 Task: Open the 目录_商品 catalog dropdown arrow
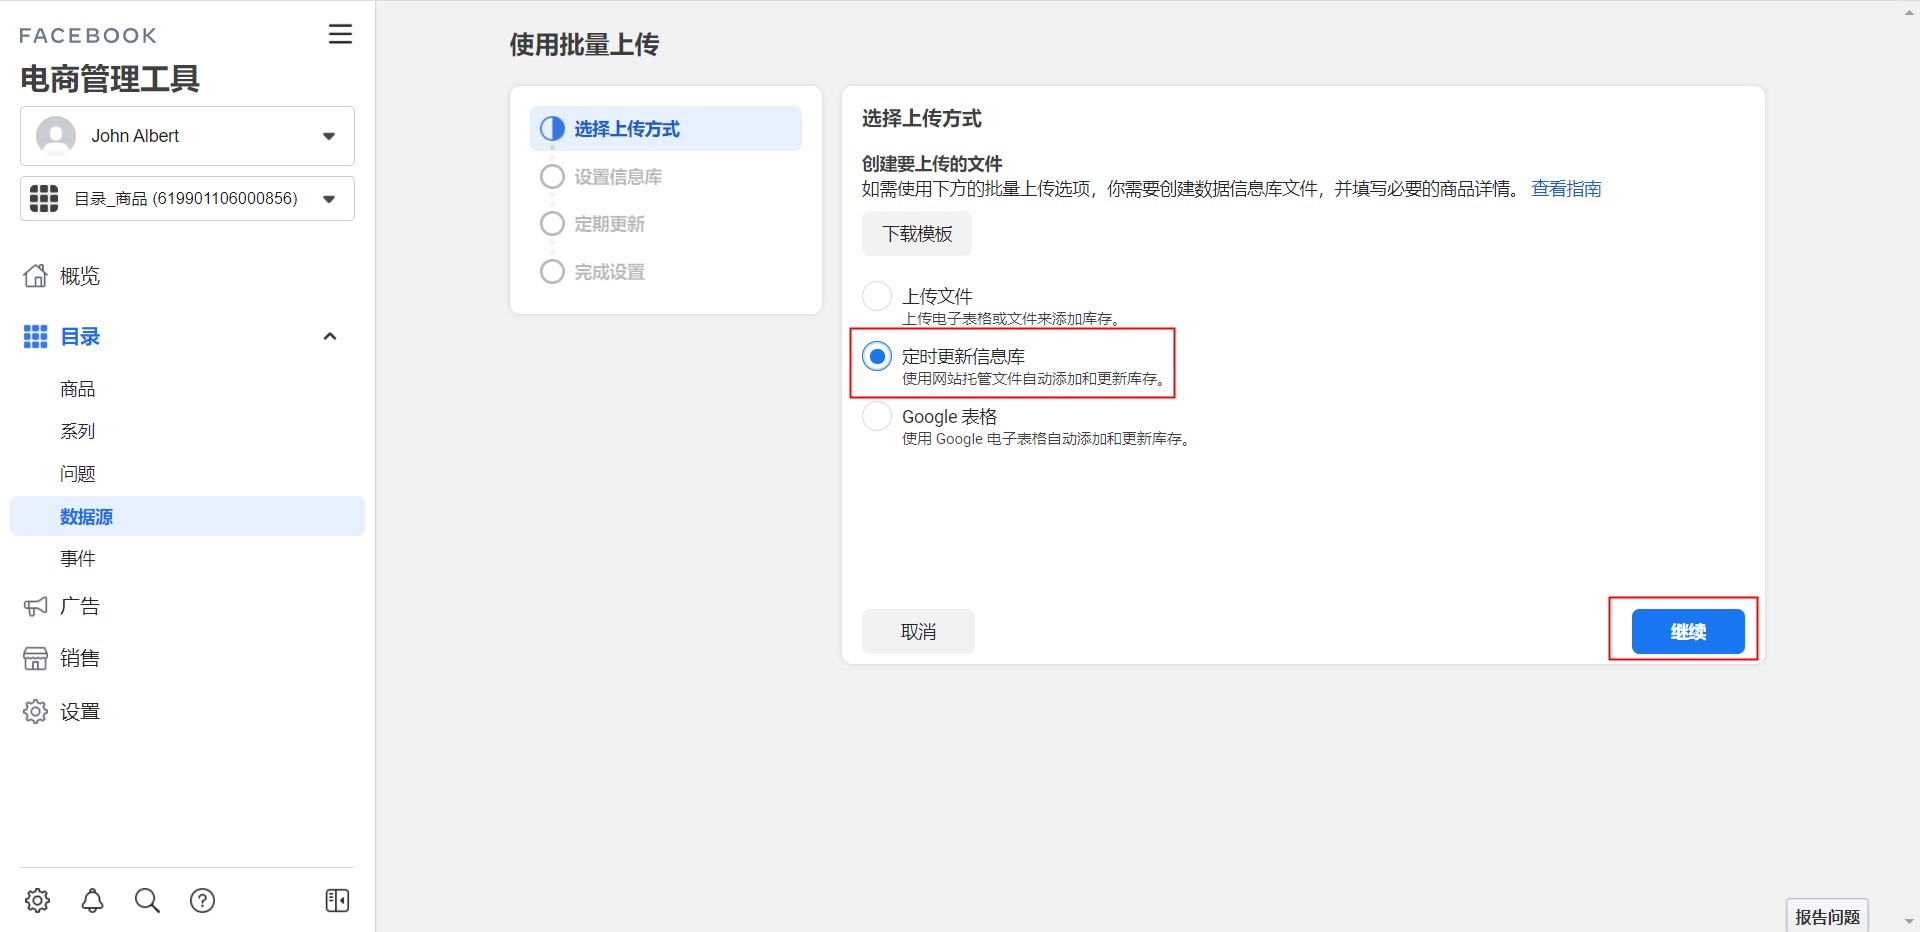tap(329, 199)
